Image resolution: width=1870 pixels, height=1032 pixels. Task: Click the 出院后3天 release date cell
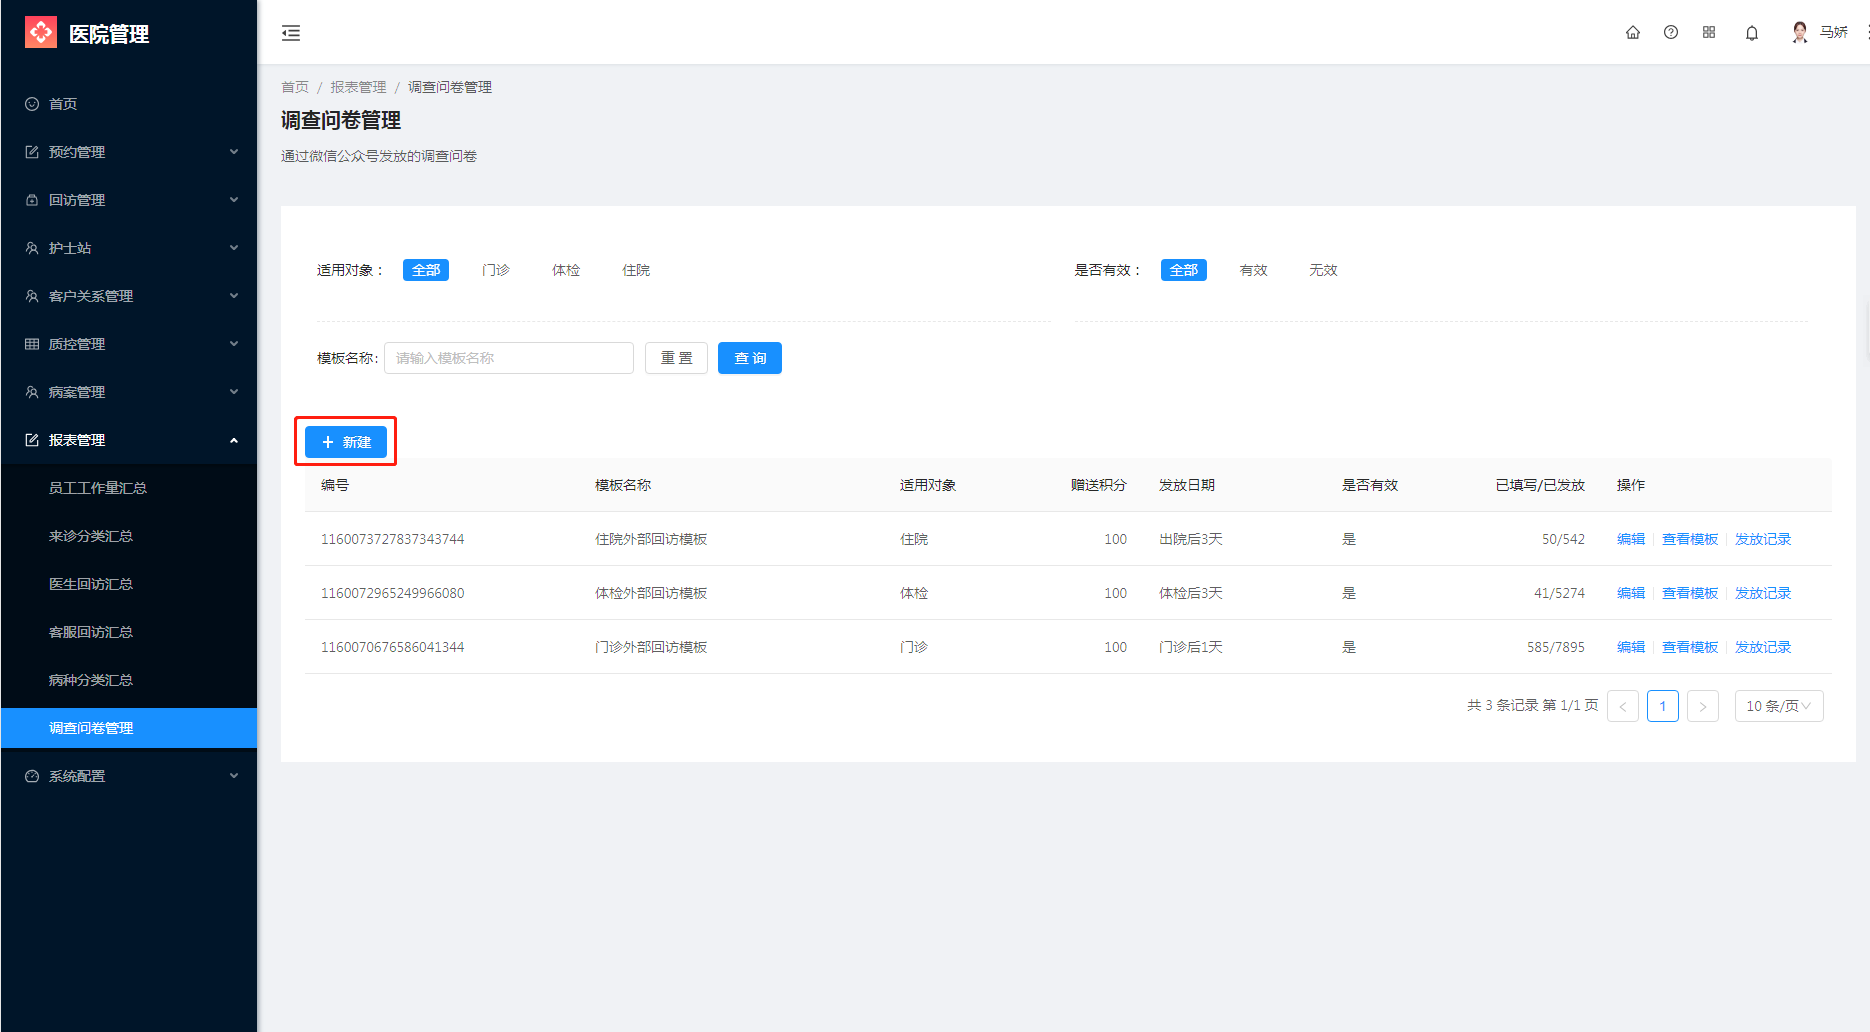[x=1191, y=539]
